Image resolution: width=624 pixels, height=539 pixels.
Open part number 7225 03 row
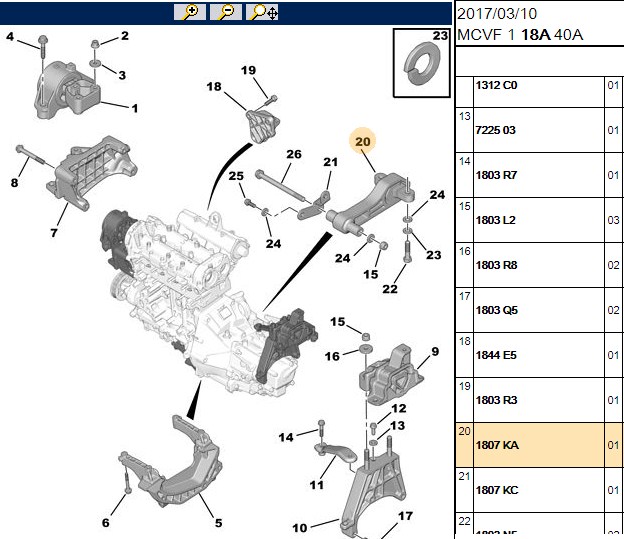[x=539, y=130]
